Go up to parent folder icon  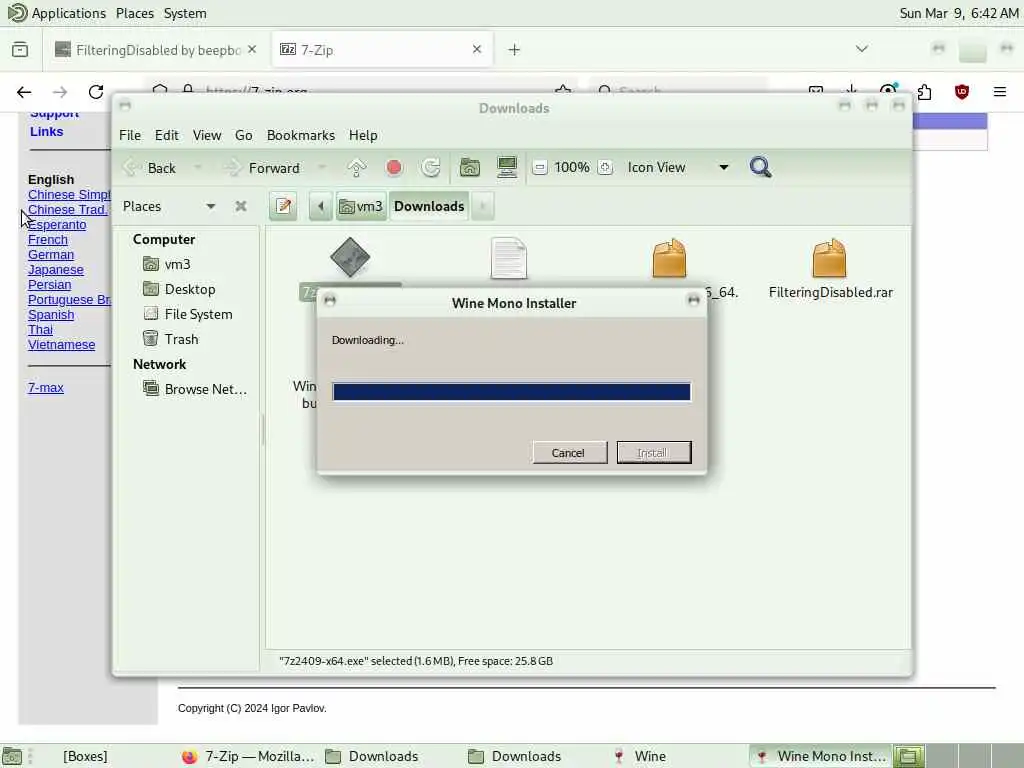(x=357, y=168)
